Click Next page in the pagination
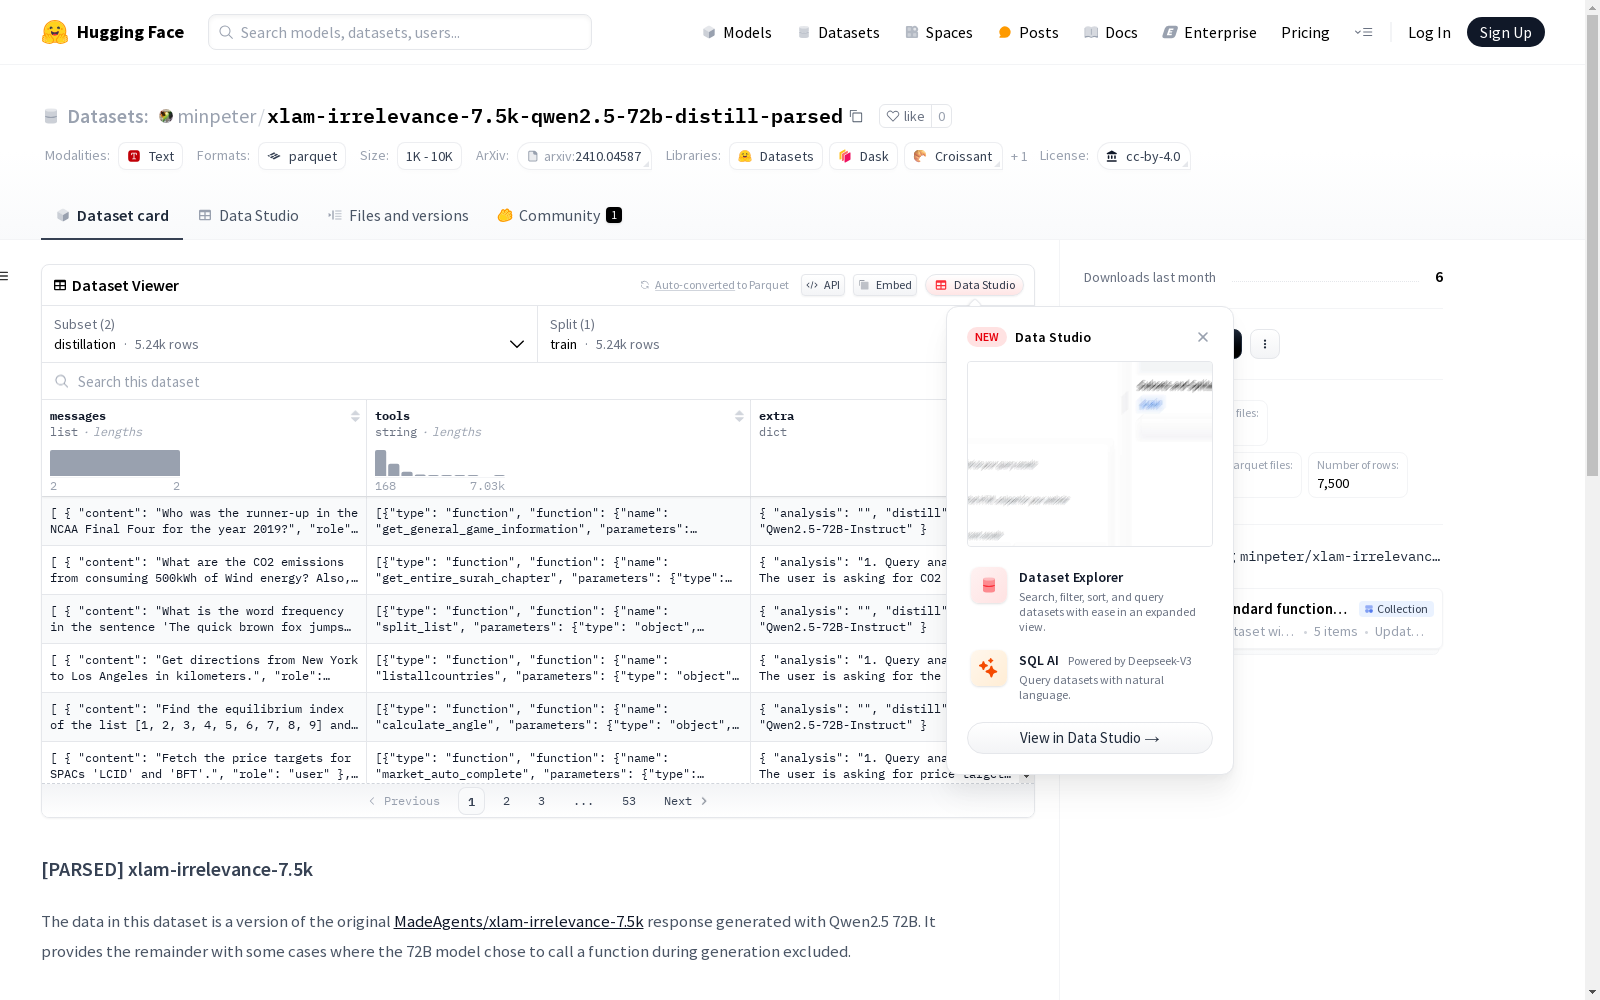 tap(686, 801)
